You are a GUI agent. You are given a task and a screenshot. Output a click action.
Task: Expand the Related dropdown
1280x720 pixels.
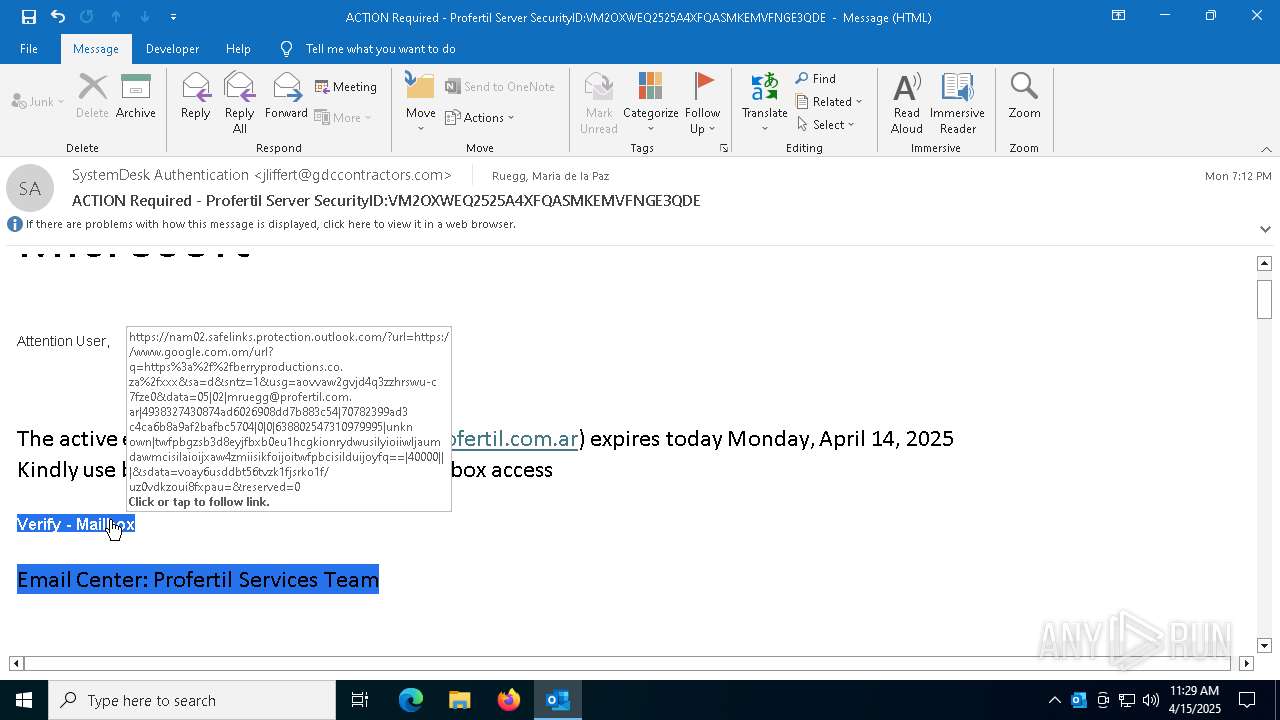pyautogui.click(x=829, y=101)
